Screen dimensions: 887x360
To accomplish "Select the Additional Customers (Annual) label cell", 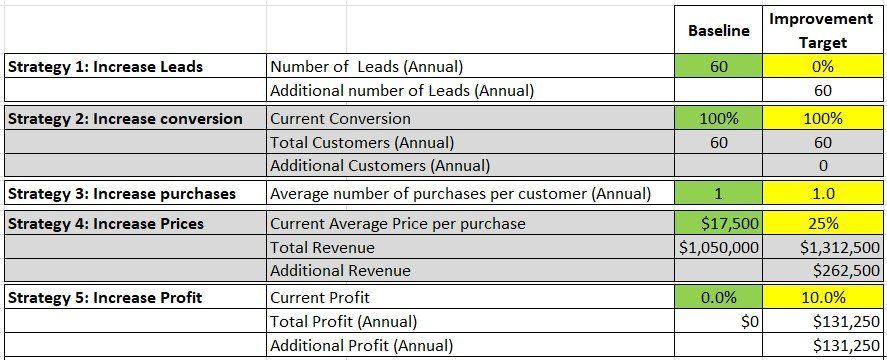I will (471, 165).
